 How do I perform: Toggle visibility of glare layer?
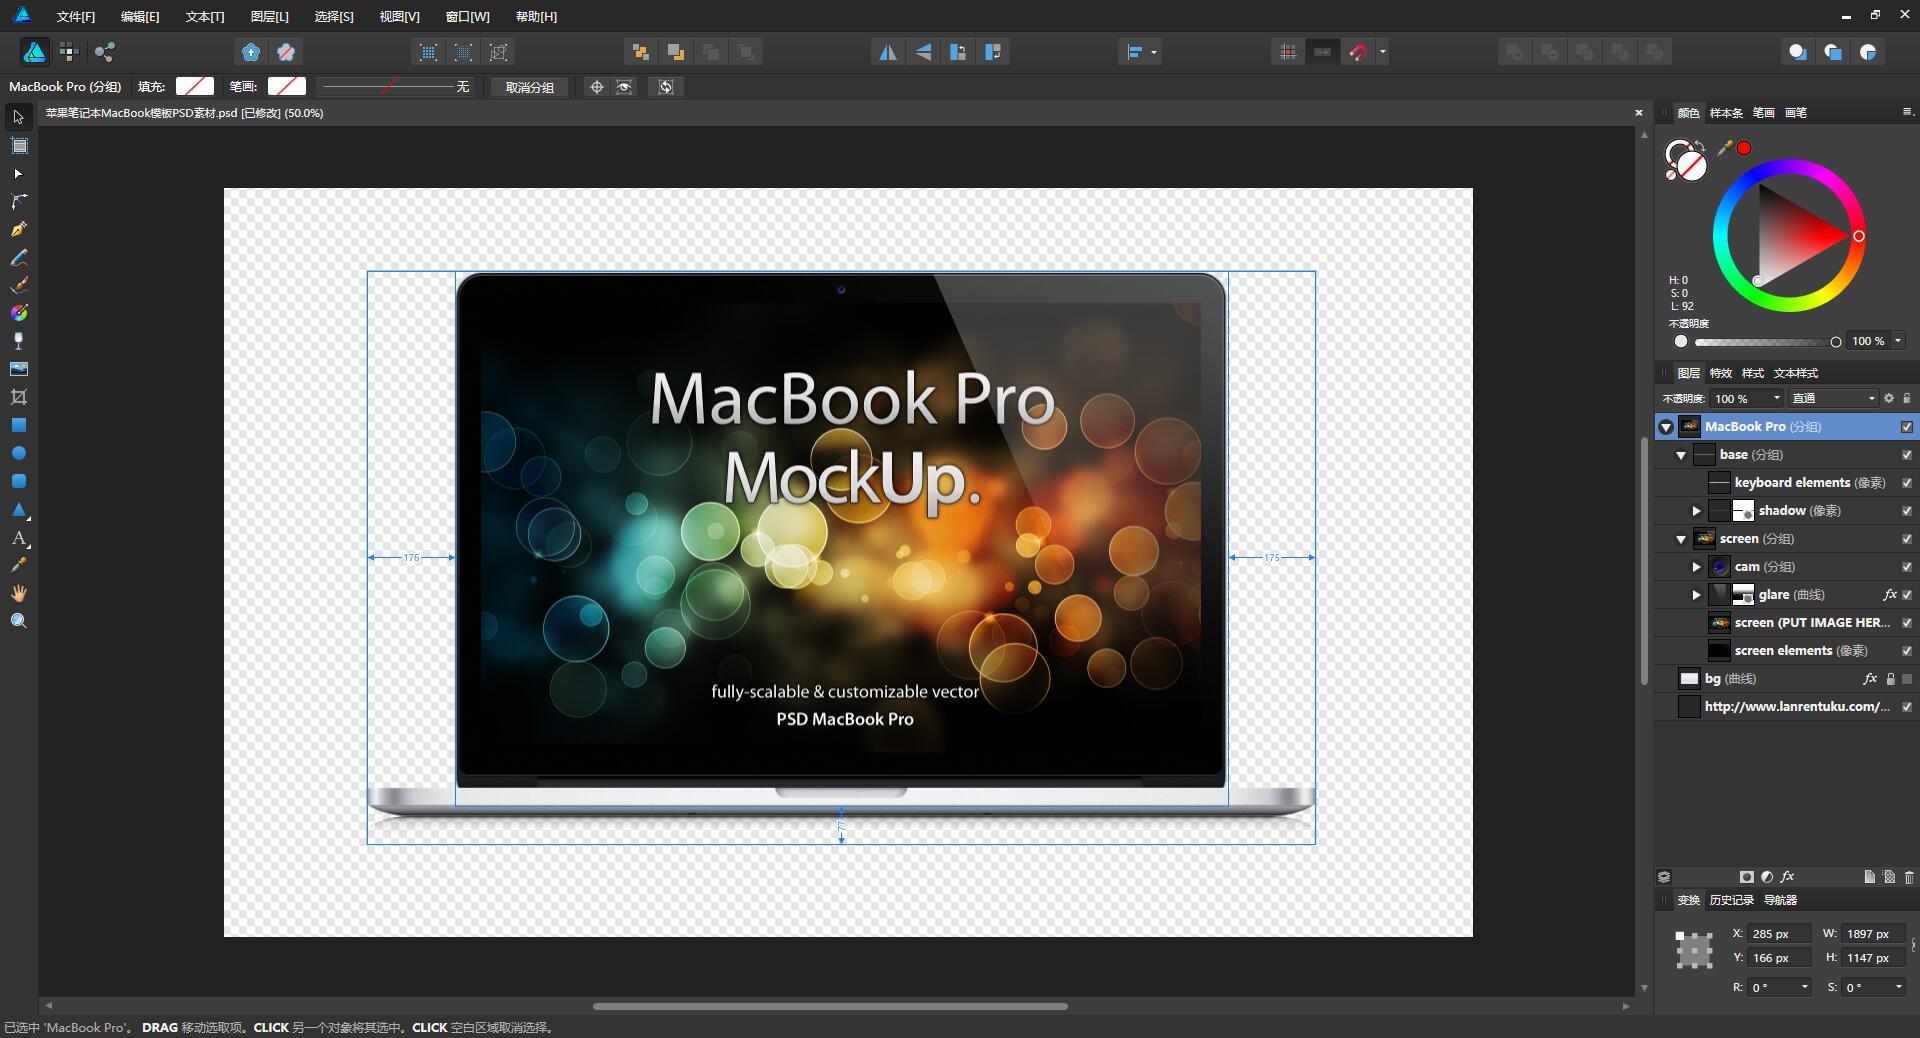click(x=1907, y=595)
